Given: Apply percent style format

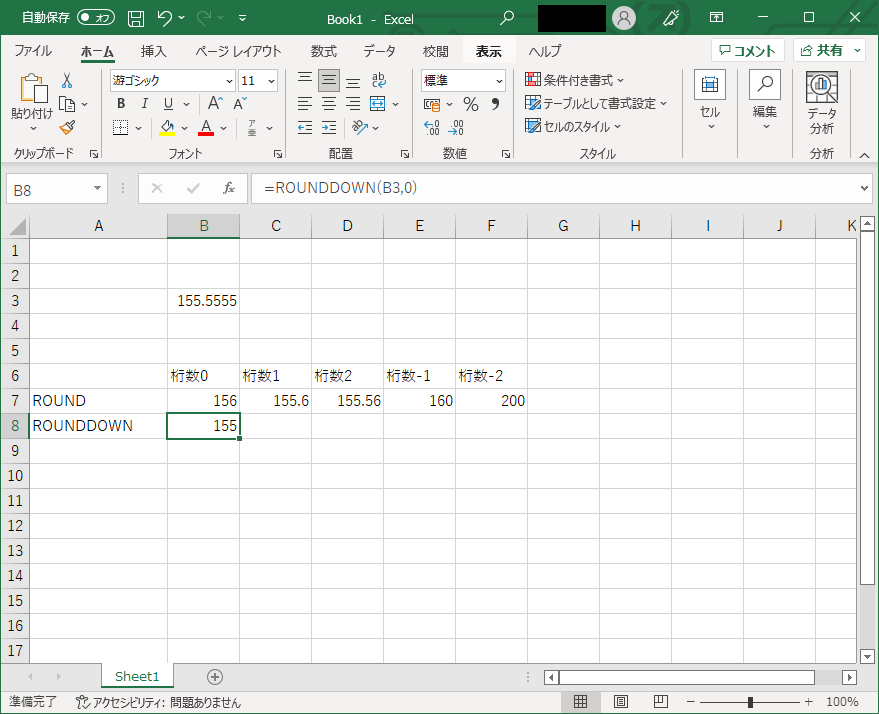Looking at the screenshot, I should 470,104.
